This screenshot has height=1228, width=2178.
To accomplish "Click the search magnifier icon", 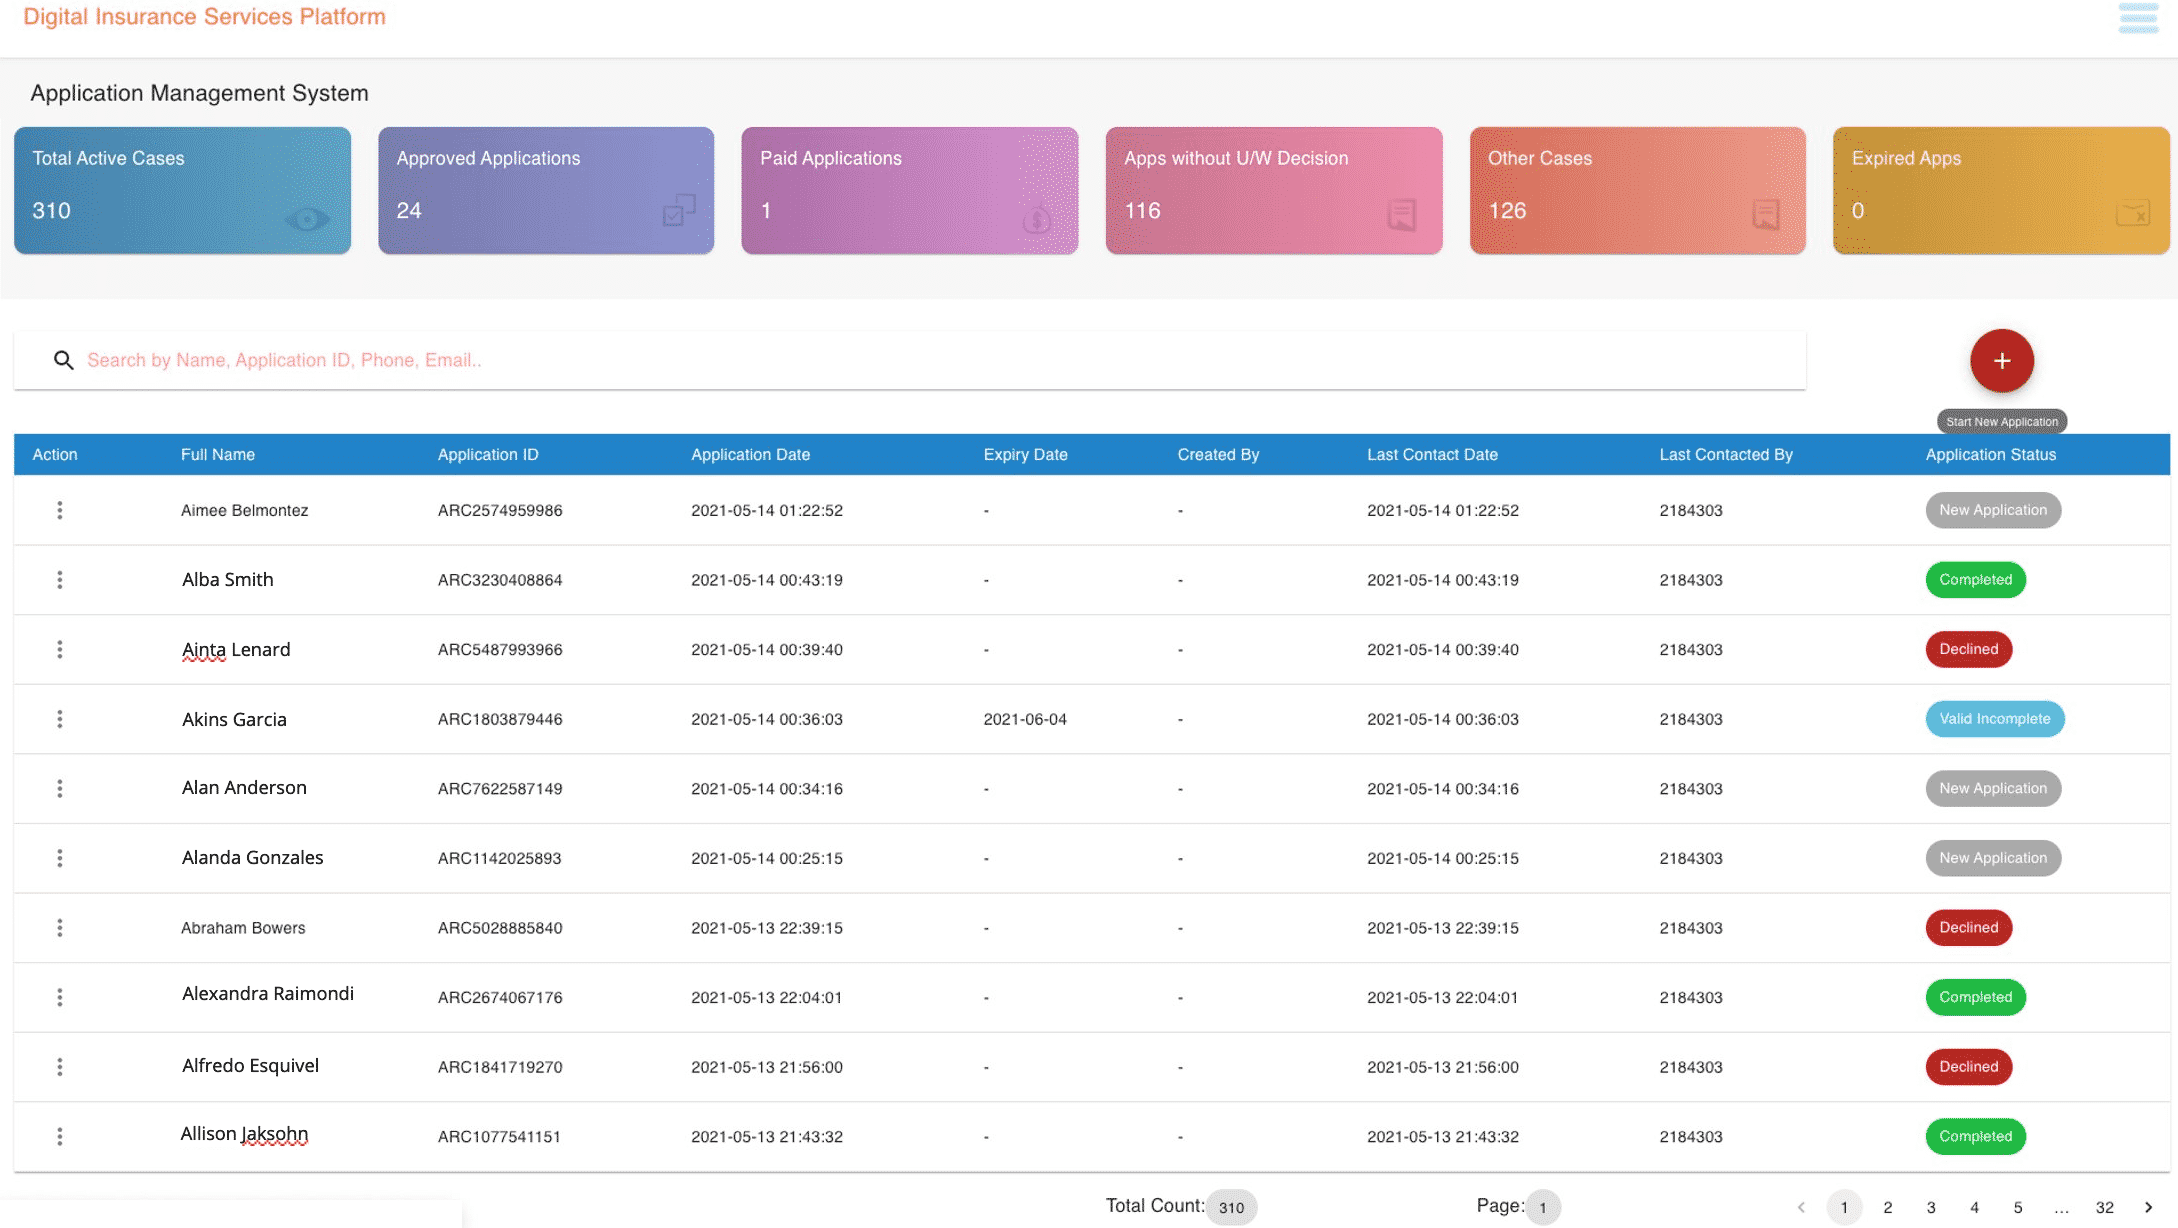I will [x=63, y=360].
